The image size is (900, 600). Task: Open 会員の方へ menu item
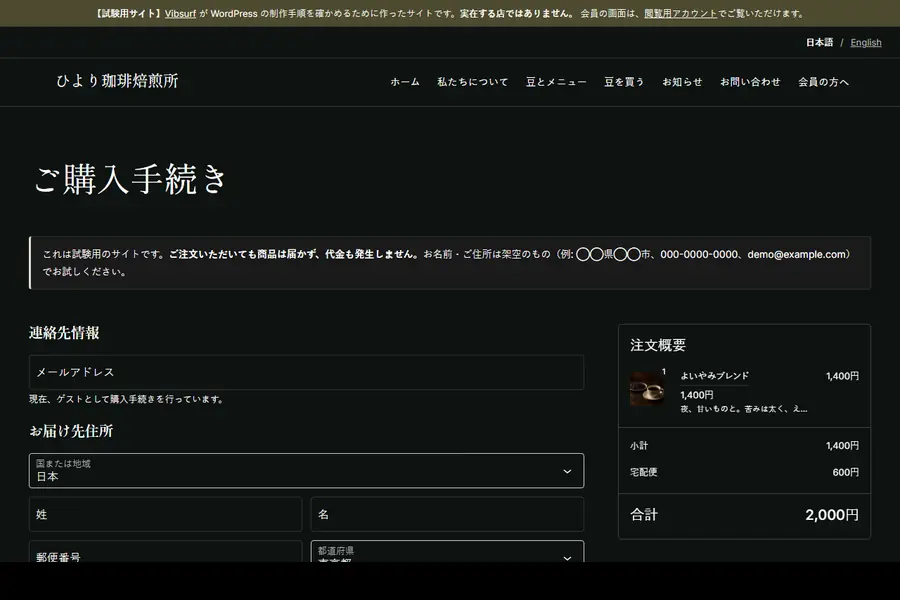pyautogui.click(x=823, y=82)
